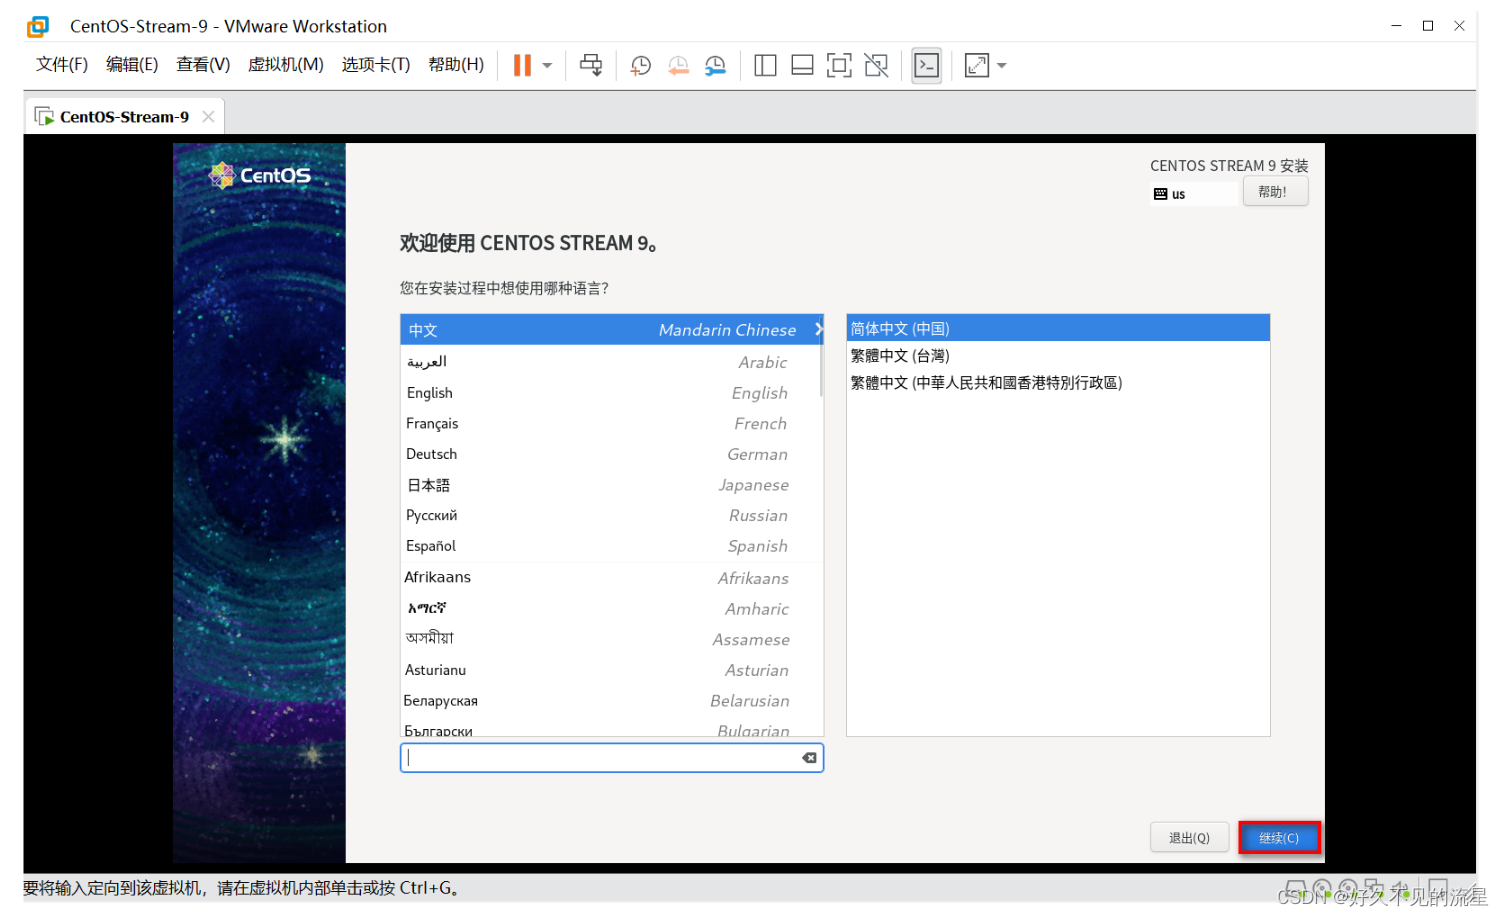
Task: Select Amharic in the language list
Action: click(x=611, y=609)
